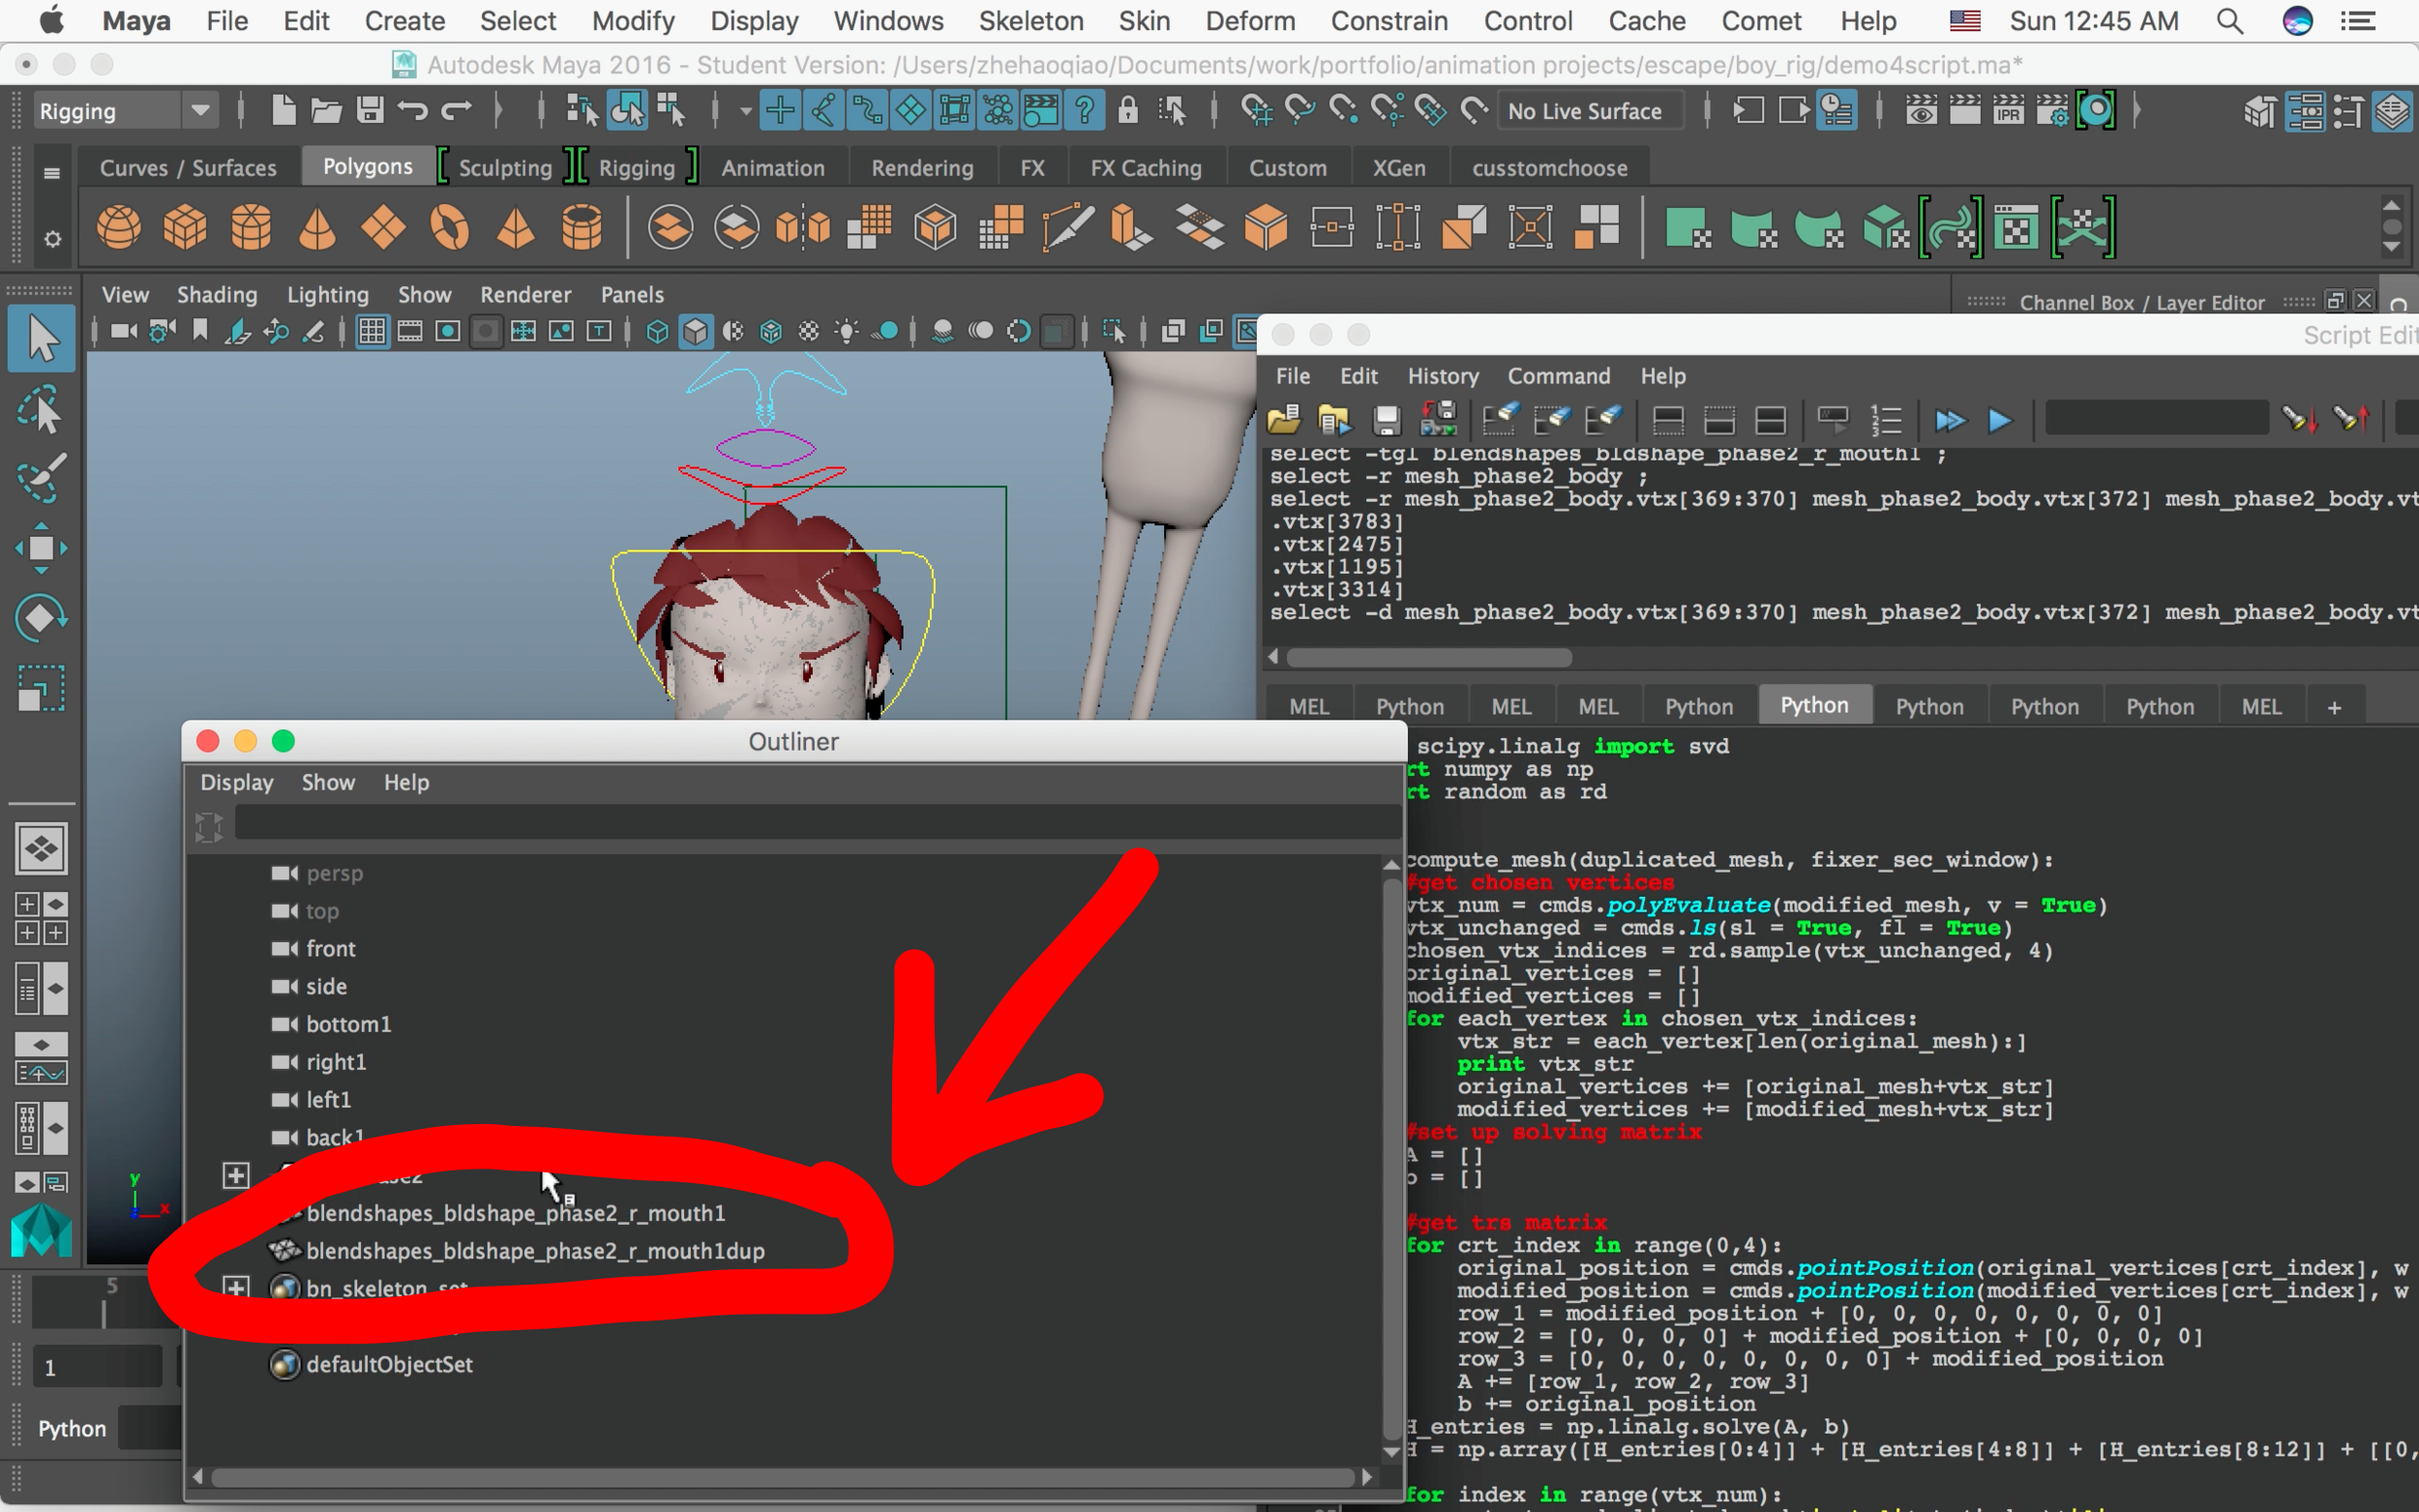Create a polygon cylinder from shelf
Screen dimensions: 2419x1512
pyautogui.click(x=251, y=227)
